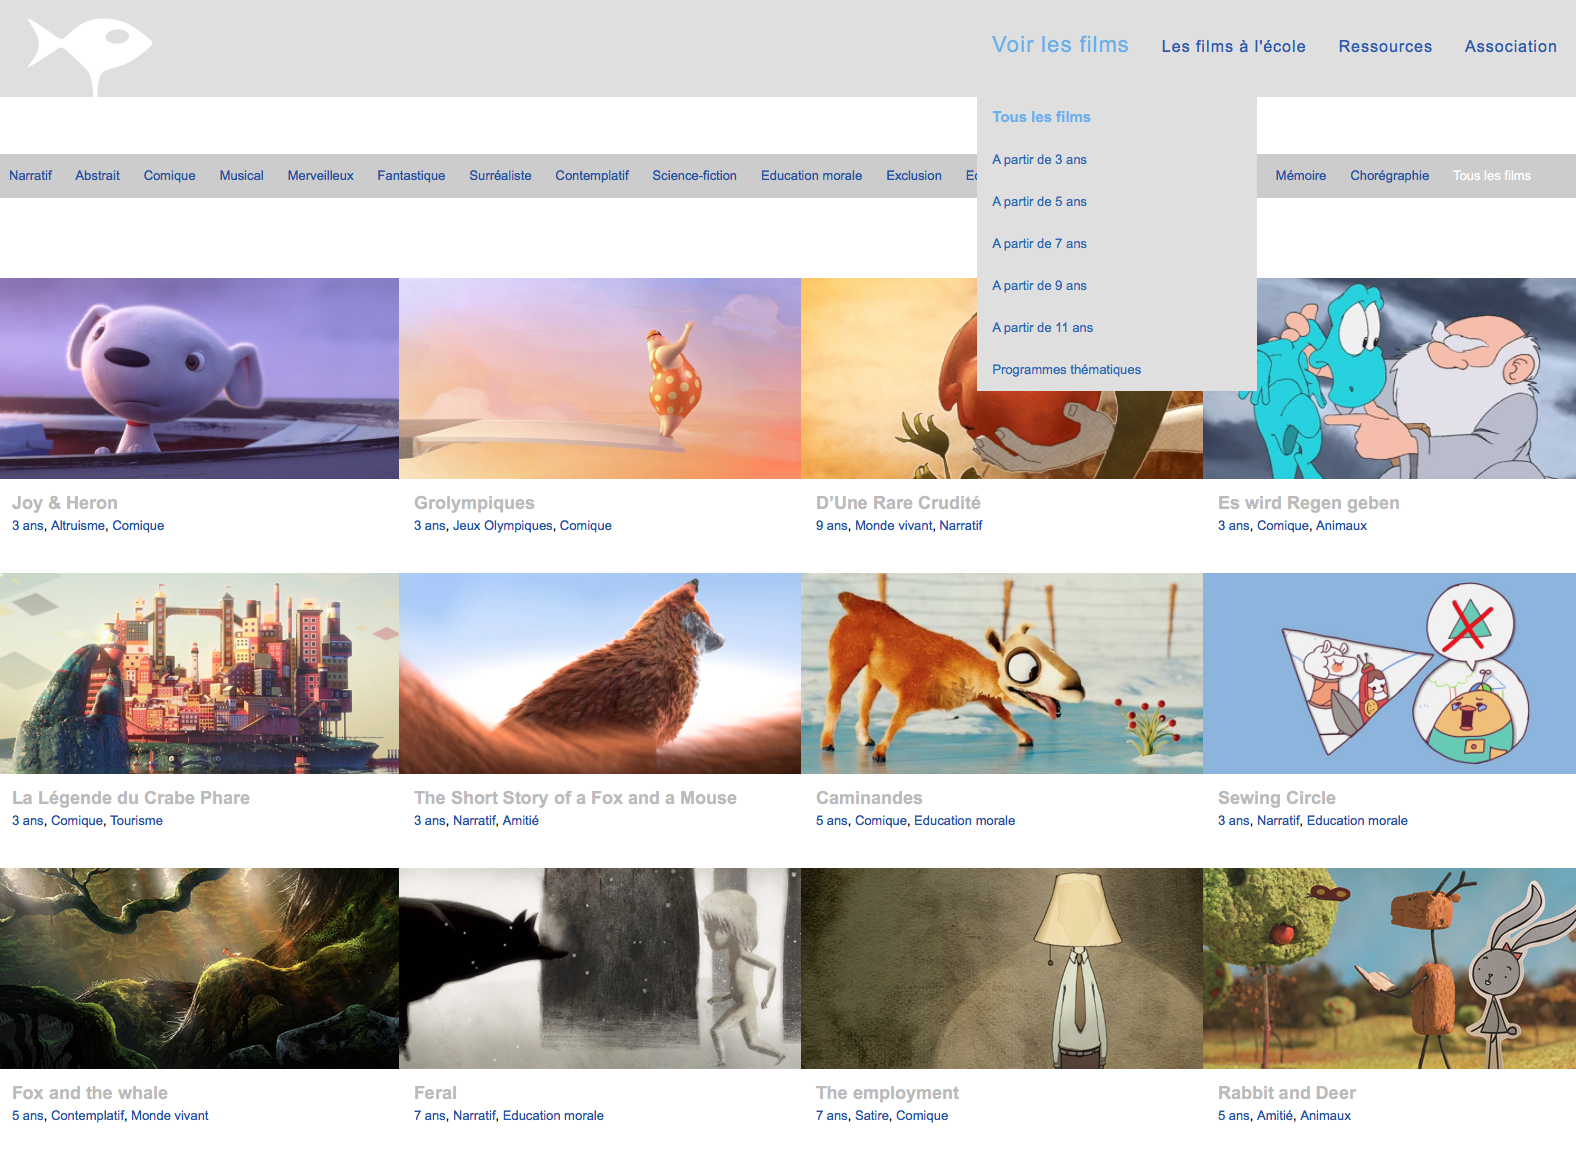The image size is (1576, 1151).
Task: Click the Joy & Heron thumbnail
Action: tap(199, 378)
